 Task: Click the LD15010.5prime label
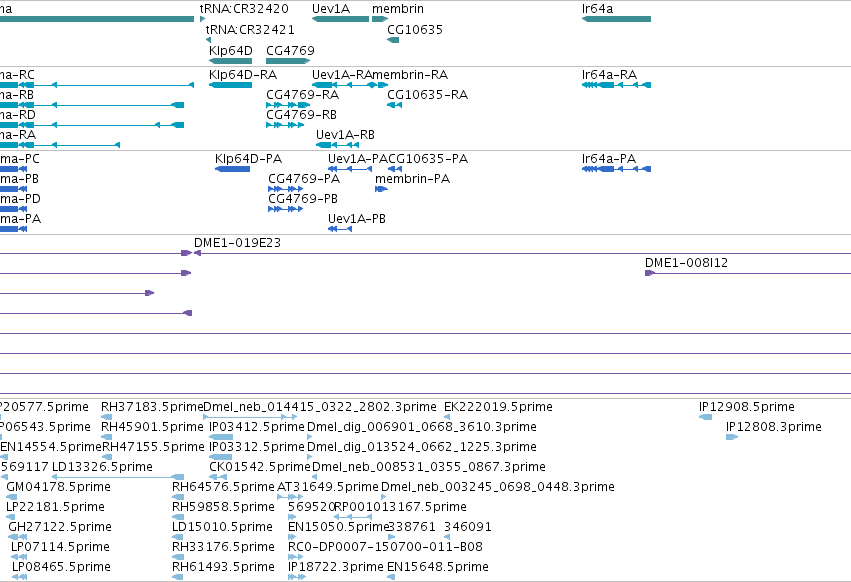coord(223,527)
